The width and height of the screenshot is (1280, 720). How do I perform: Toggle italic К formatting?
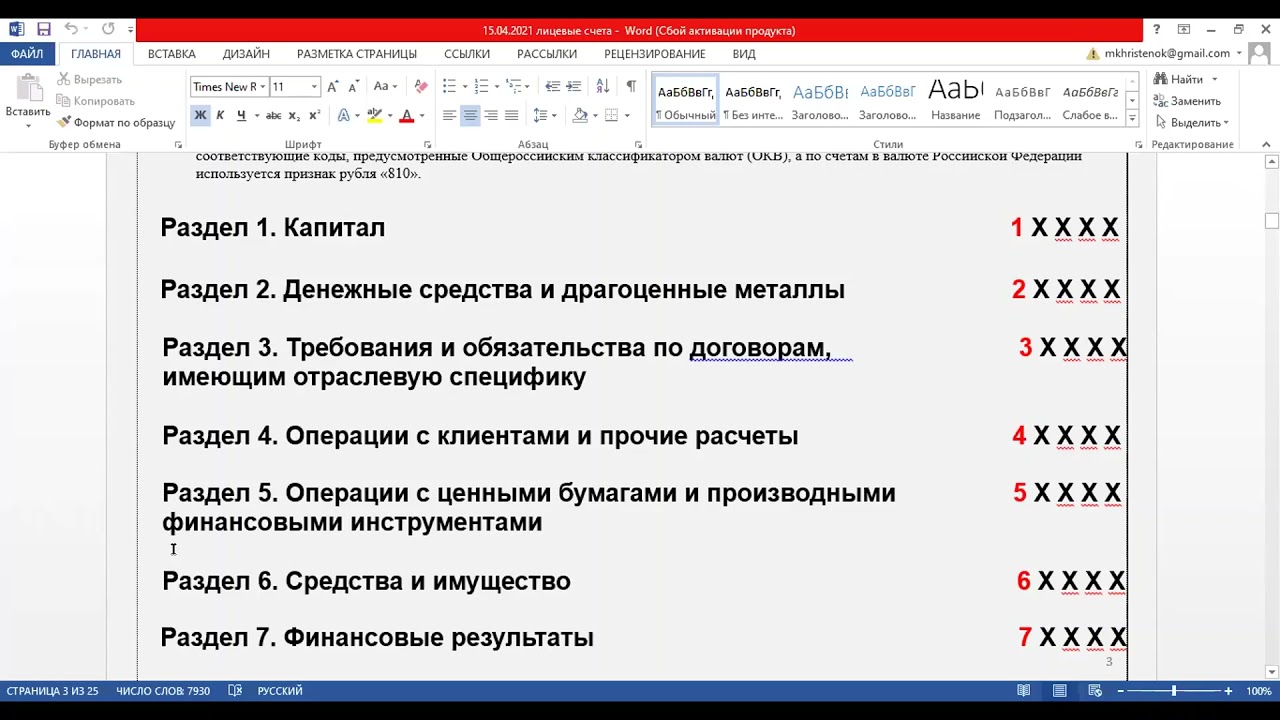pyautogui.click(x=220, y=116)
